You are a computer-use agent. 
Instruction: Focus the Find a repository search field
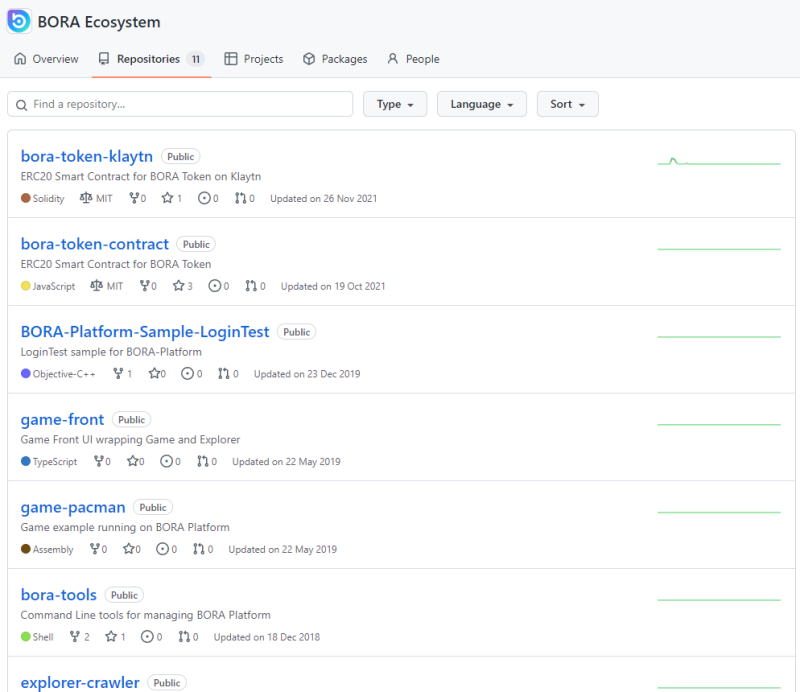tap(180, 104)
